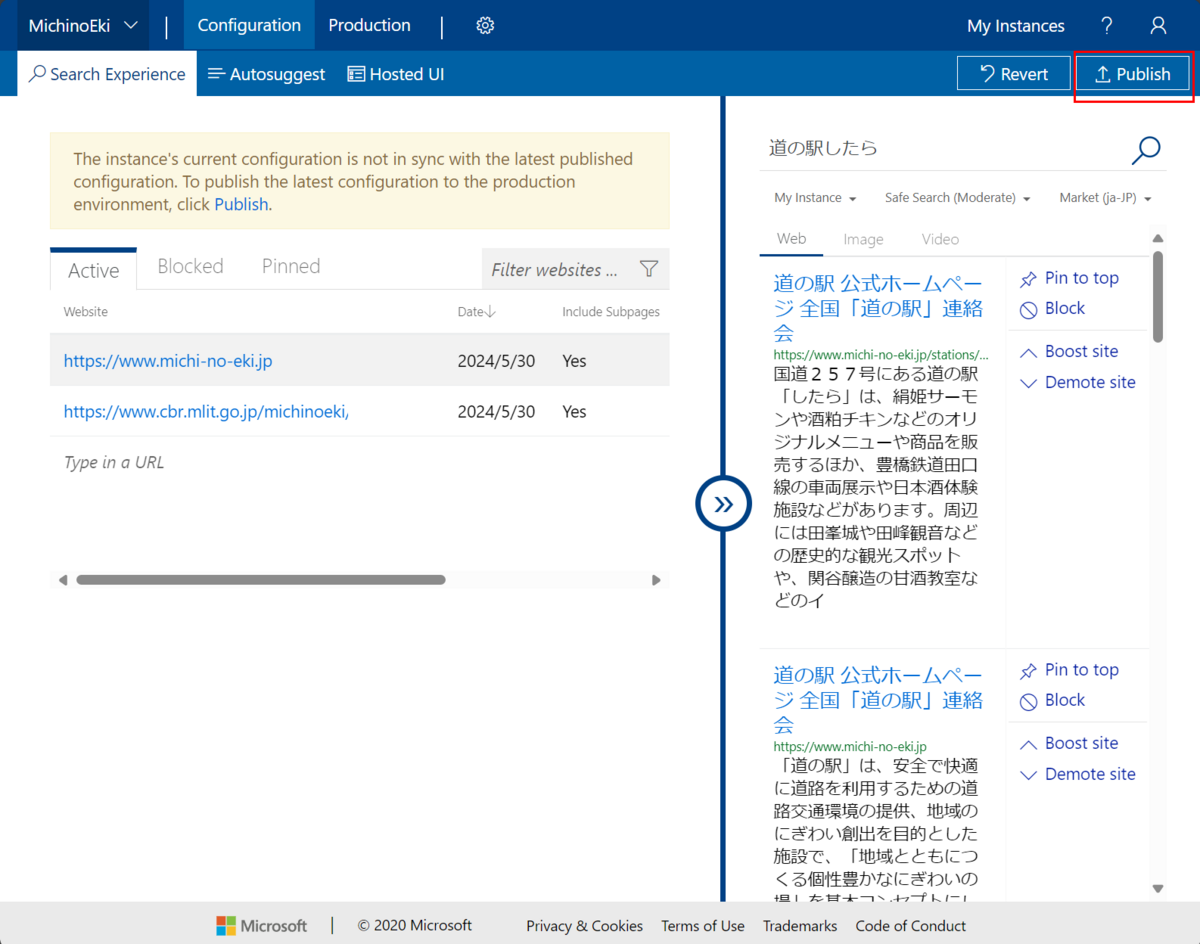The height and width of the screenshot is (944, 1200).
Task: Pin the first search result to top
Action: pyautogui.click(x=1069, y=278)
